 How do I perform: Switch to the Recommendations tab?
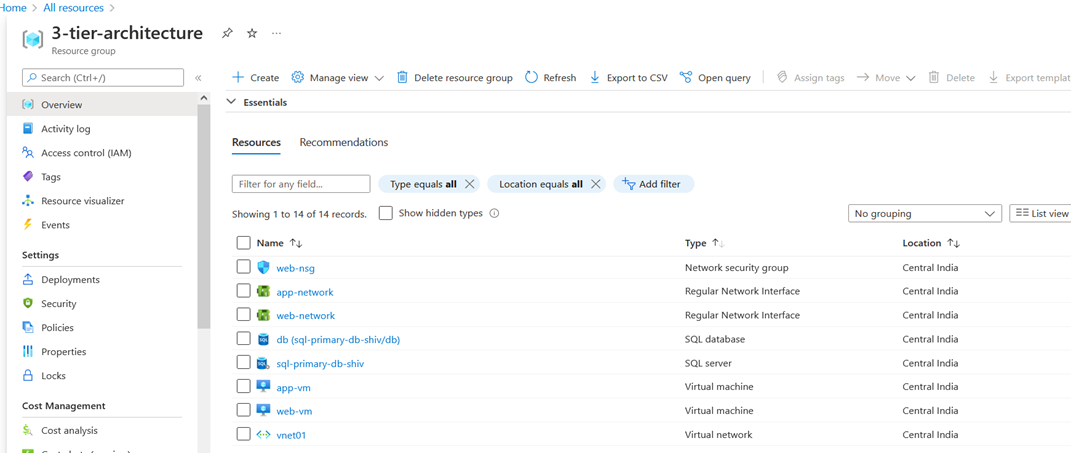(x=344, y=142)
